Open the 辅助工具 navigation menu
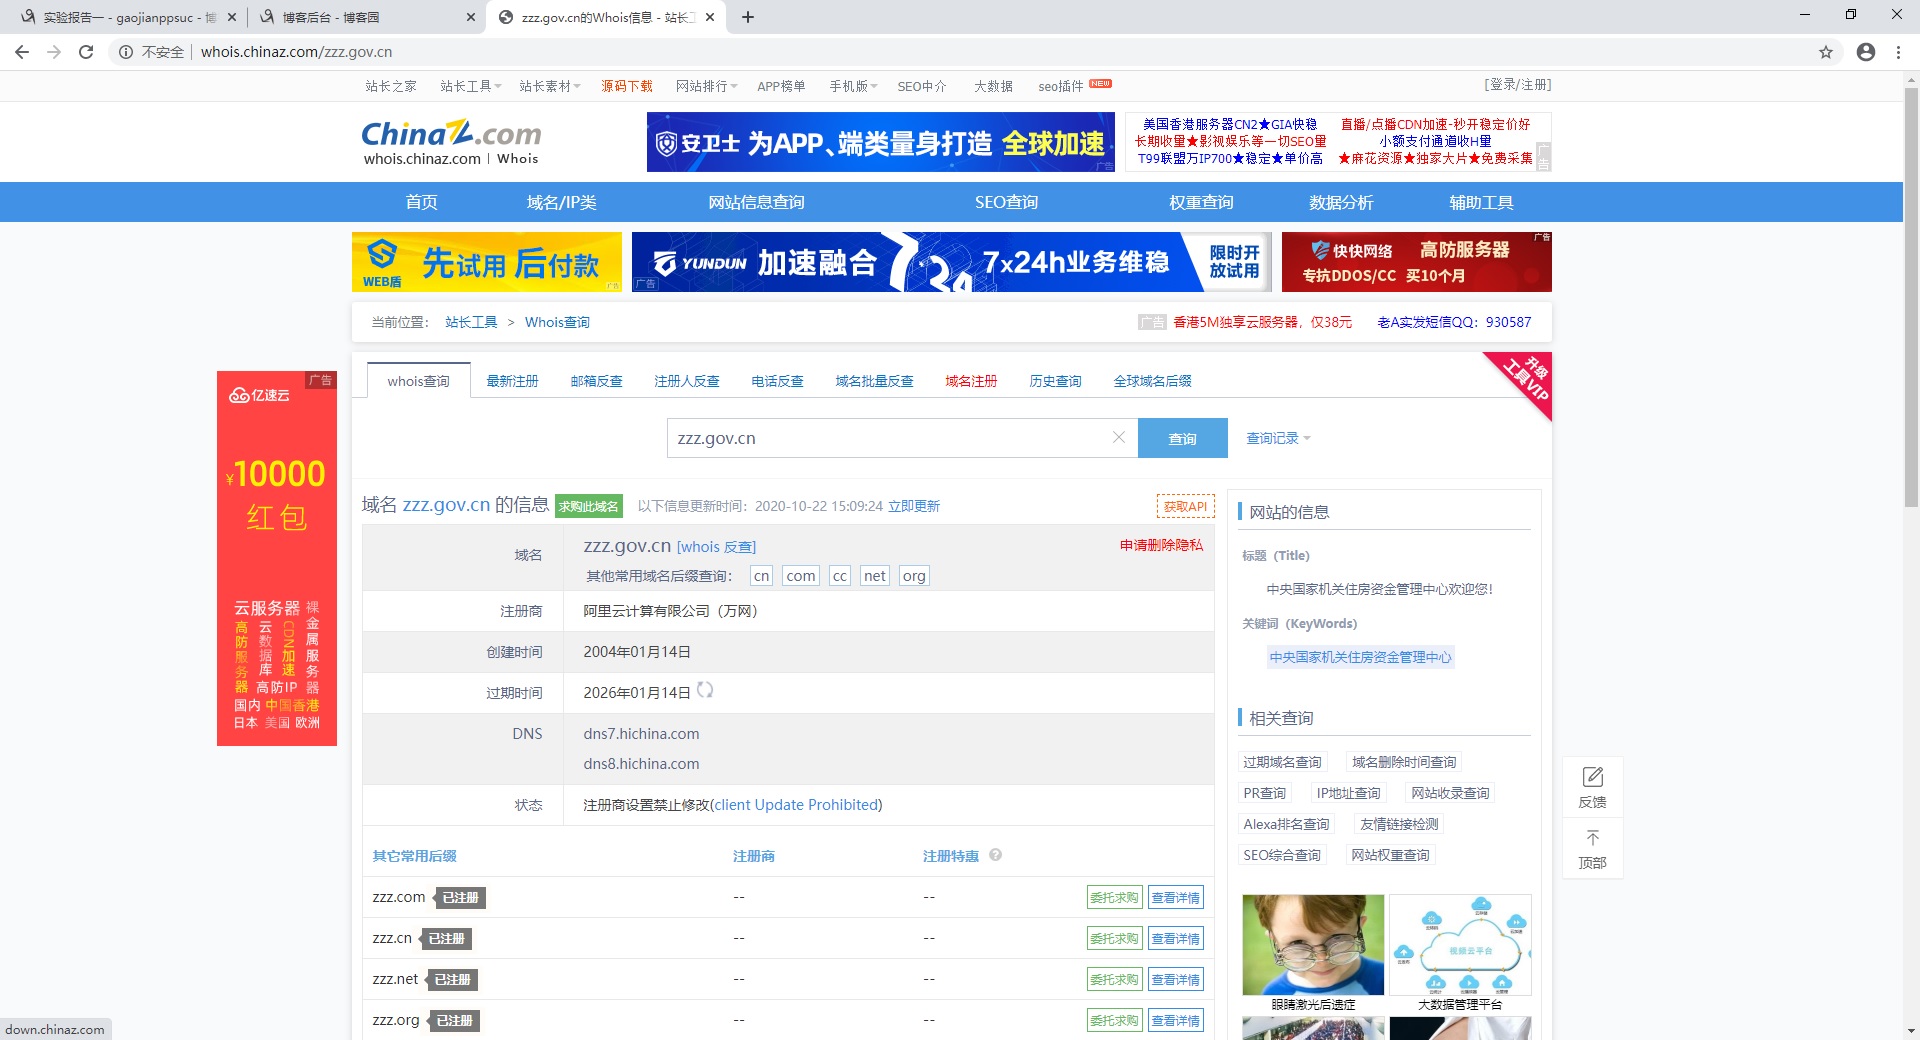Image resolution: width=1920 pixels, height=1040 pixels. (x=1481, y=202)
